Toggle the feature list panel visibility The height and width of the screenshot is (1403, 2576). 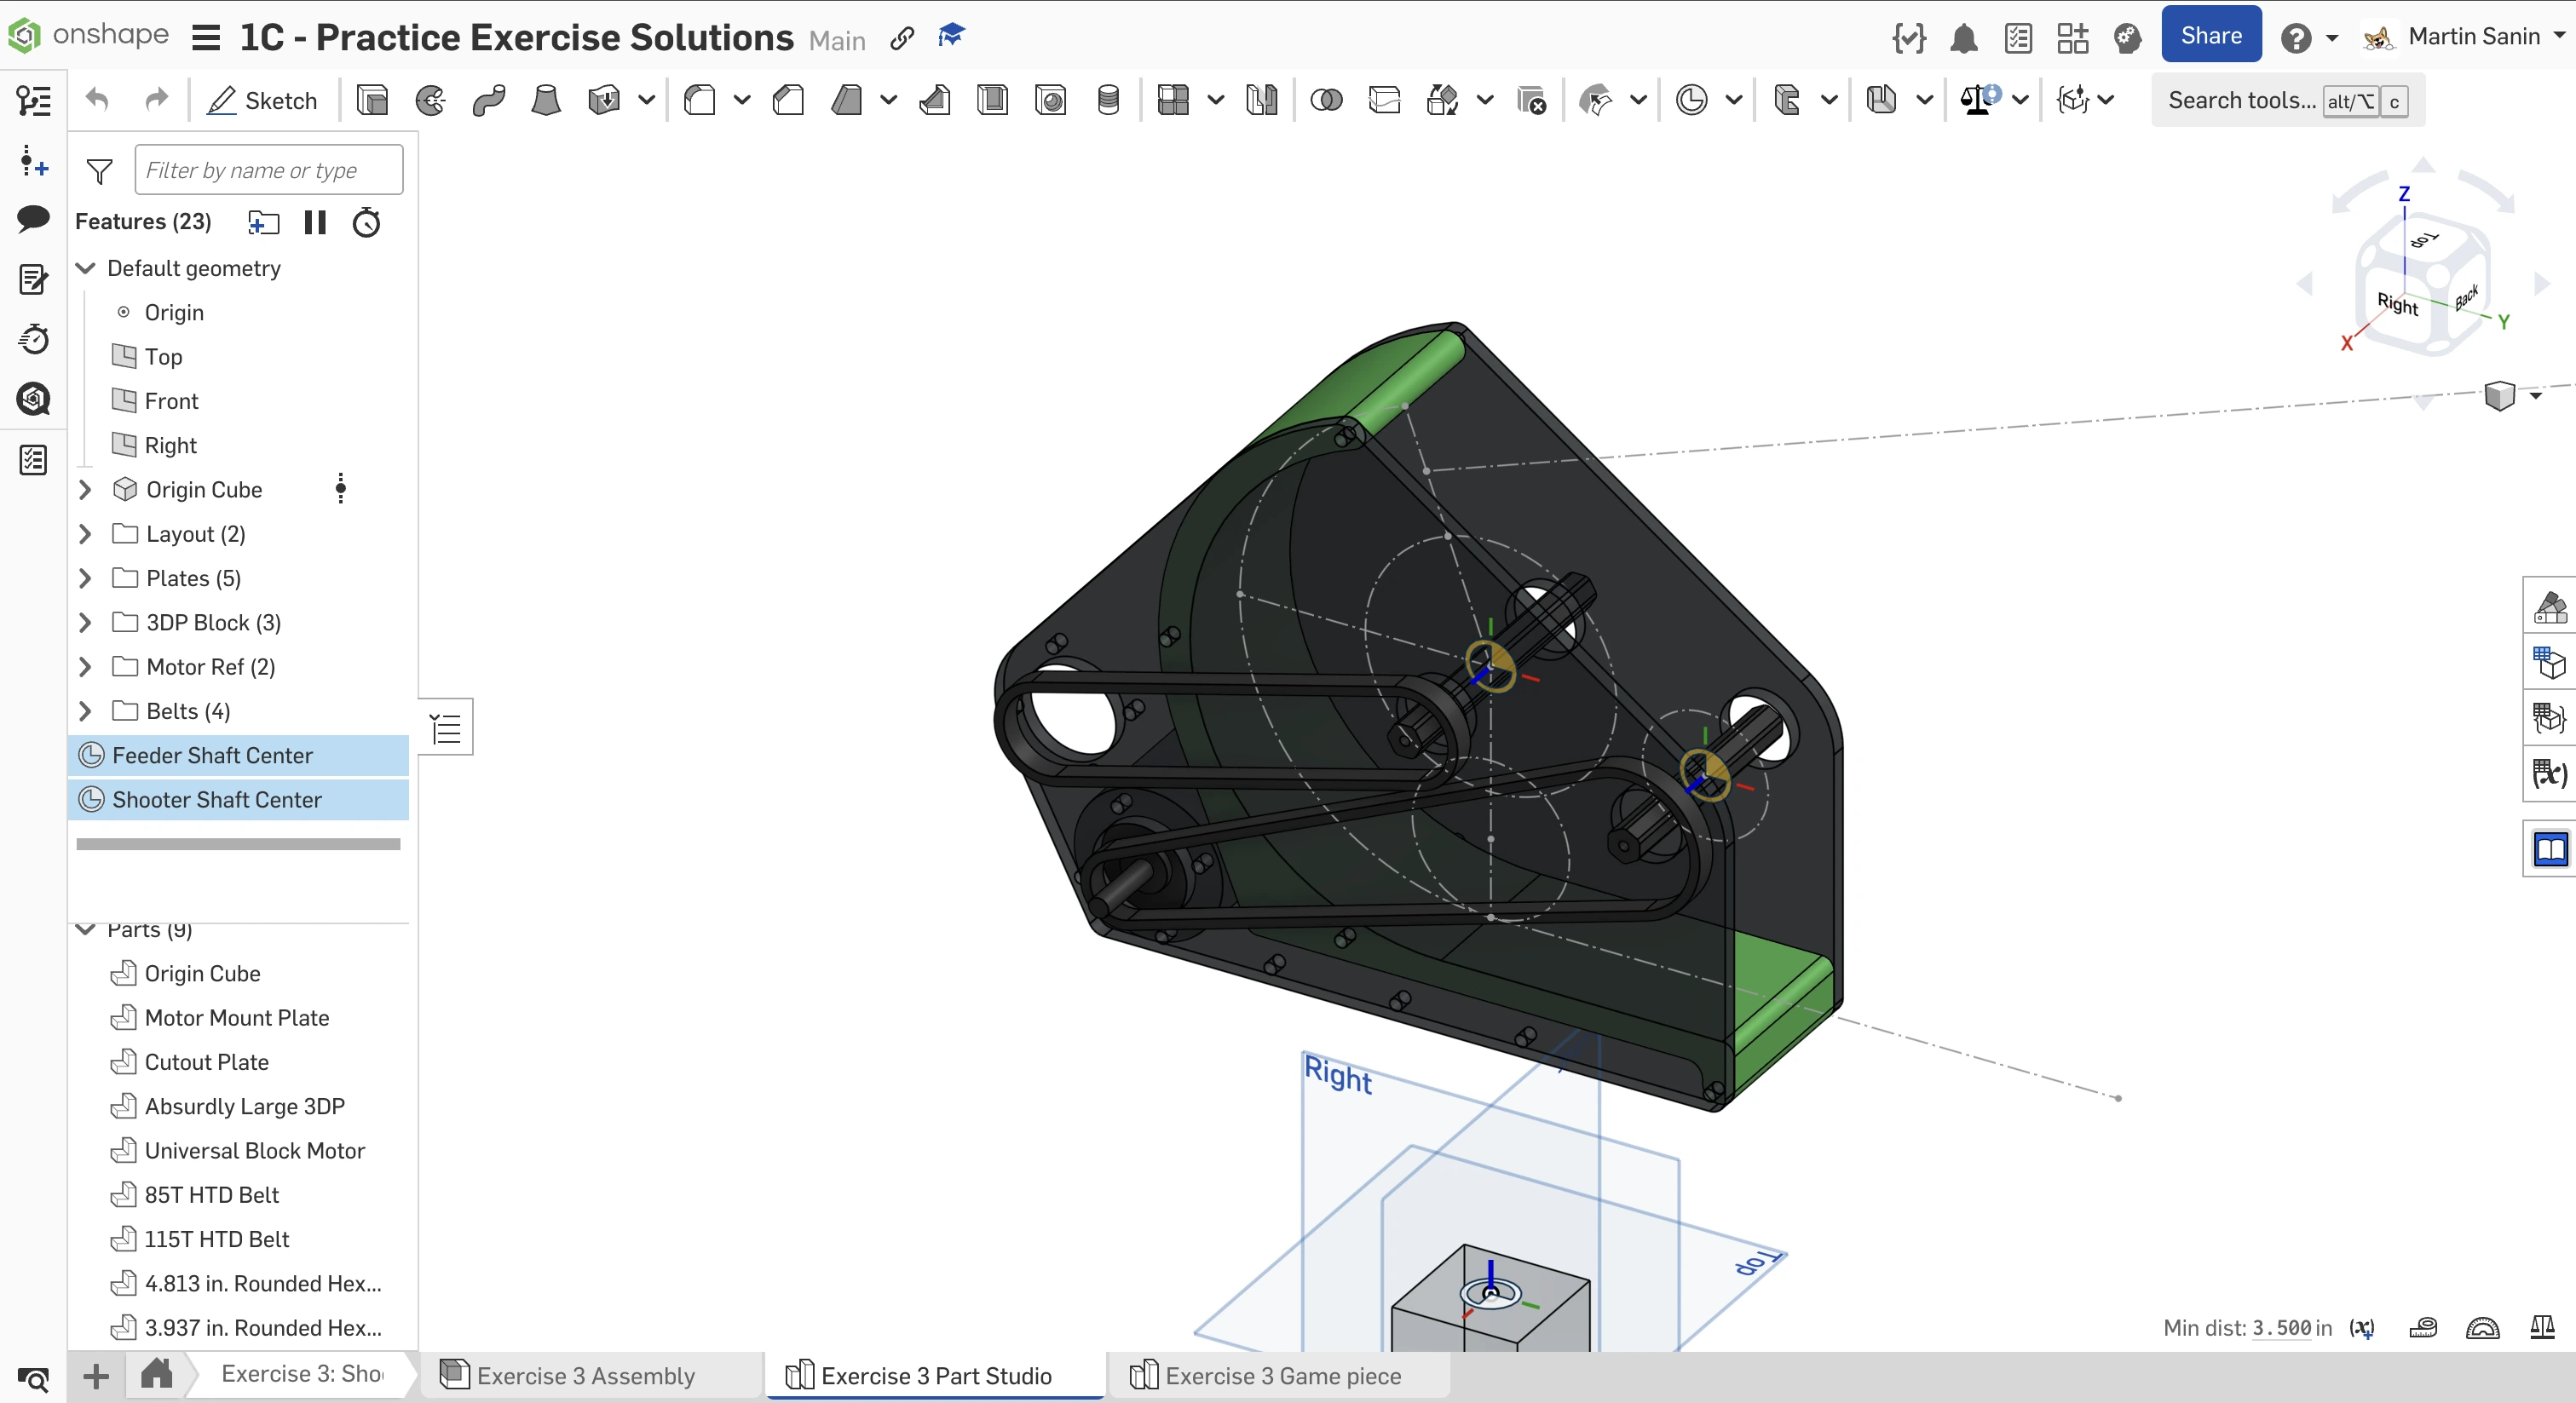click(445, 728)
